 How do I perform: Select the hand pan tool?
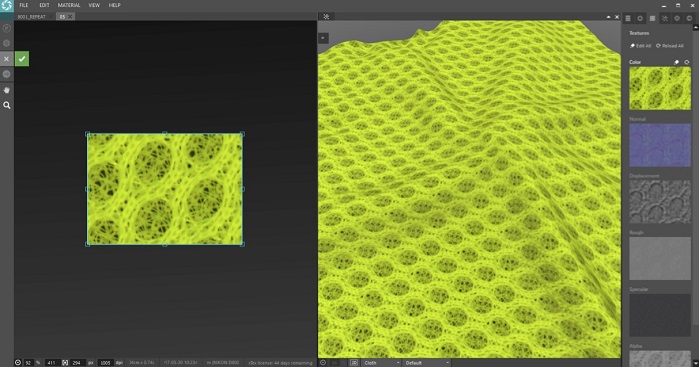click(6, 90)
